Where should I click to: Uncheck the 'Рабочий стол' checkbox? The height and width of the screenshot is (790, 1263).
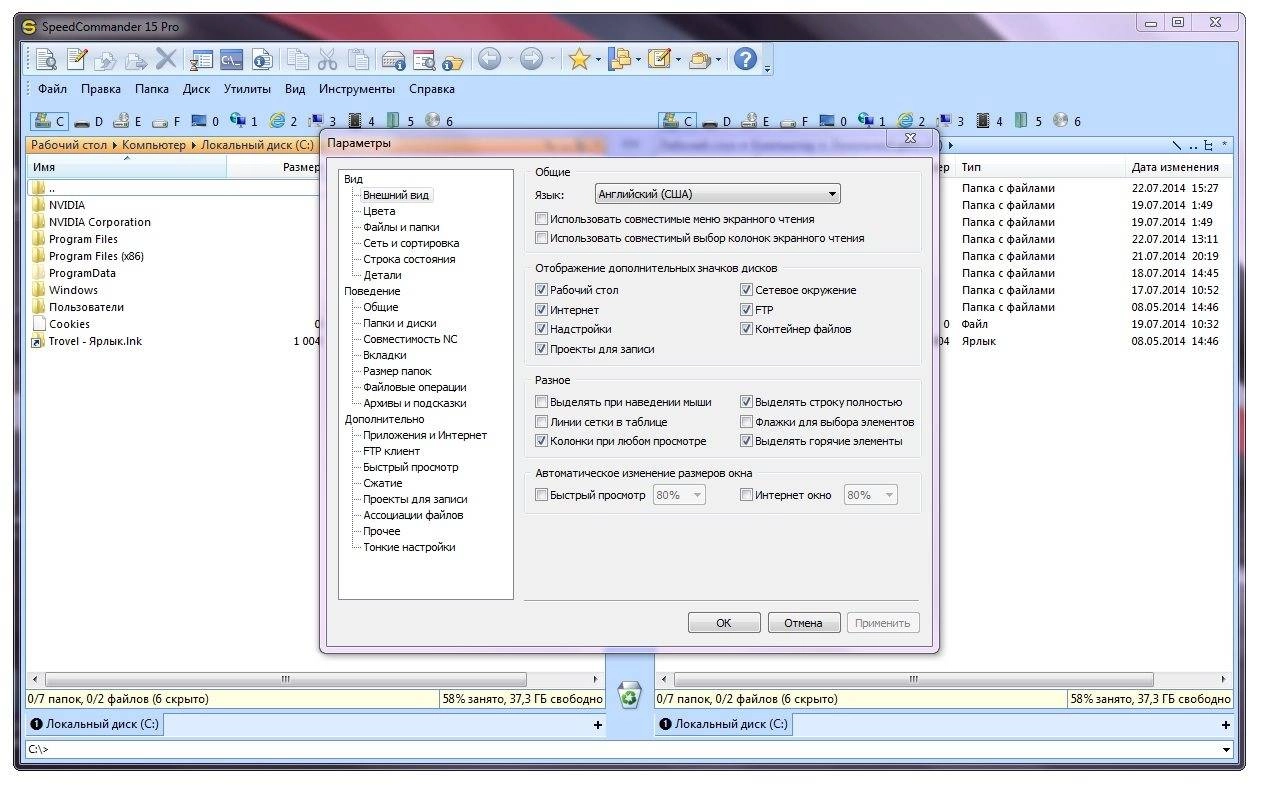[x=541, y=290]
